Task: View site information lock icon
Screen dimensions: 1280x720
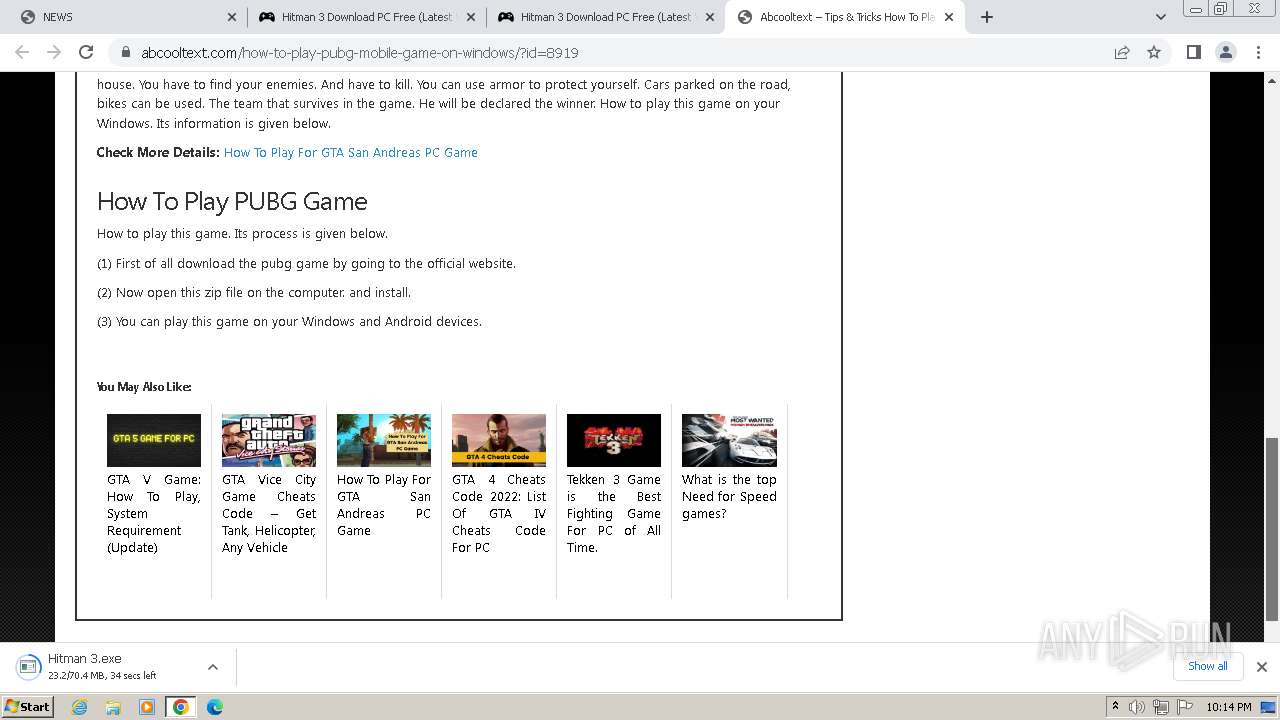Action: click(x=125, y=52)
